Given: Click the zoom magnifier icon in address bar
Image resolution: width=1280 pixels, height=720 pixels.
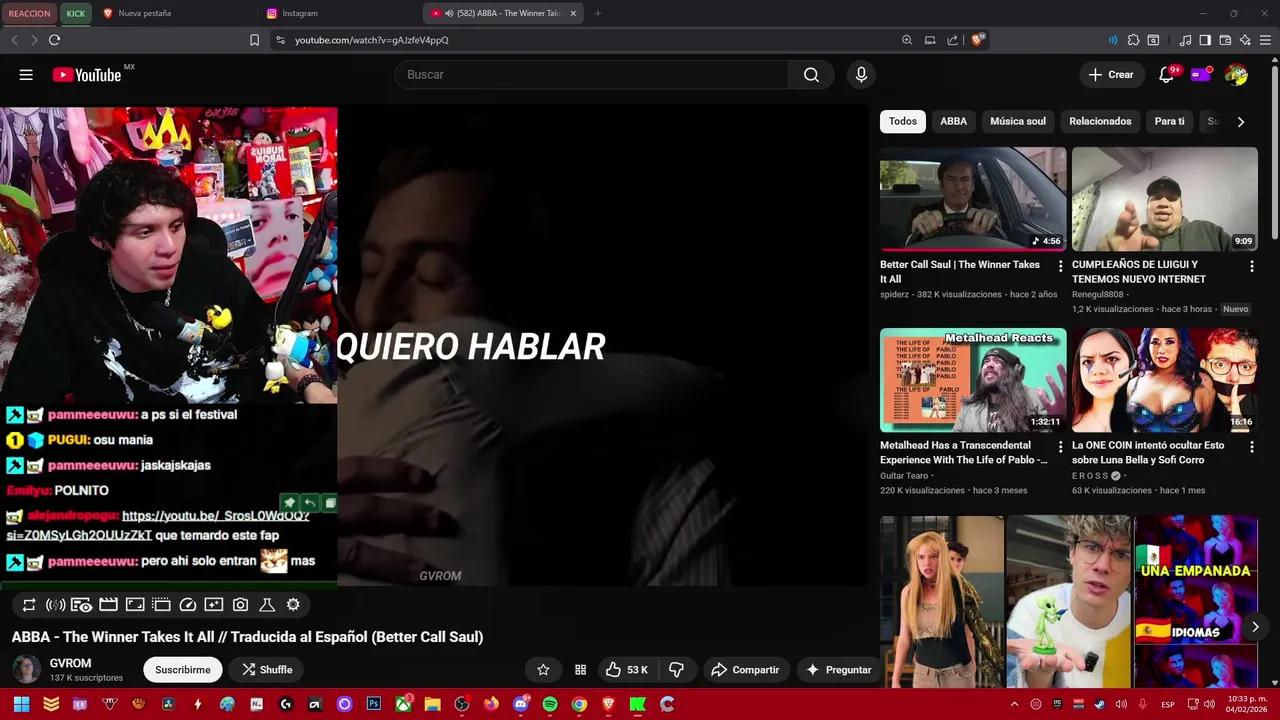Looking at the screenshot, I should pos(907,40).
